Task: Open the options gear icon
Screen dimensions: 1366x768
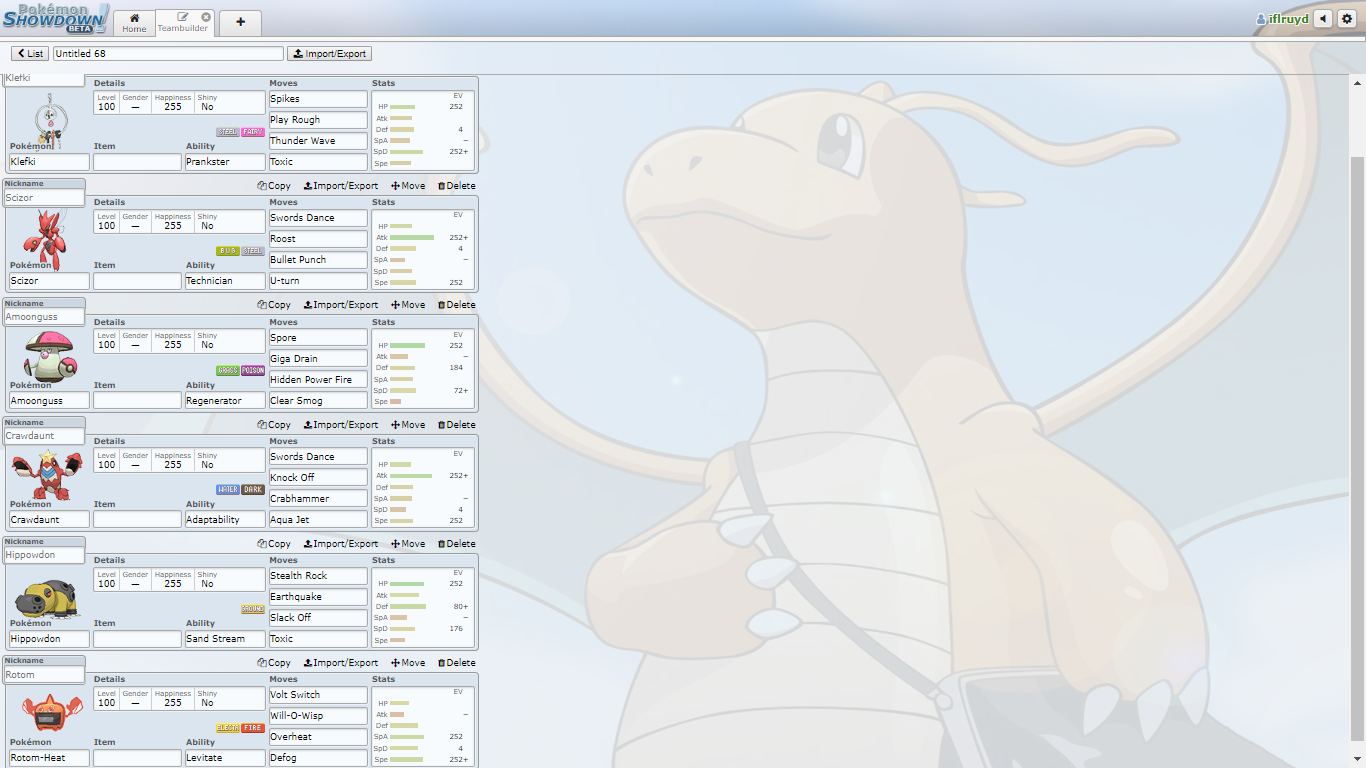Action: click(1346, 19)
